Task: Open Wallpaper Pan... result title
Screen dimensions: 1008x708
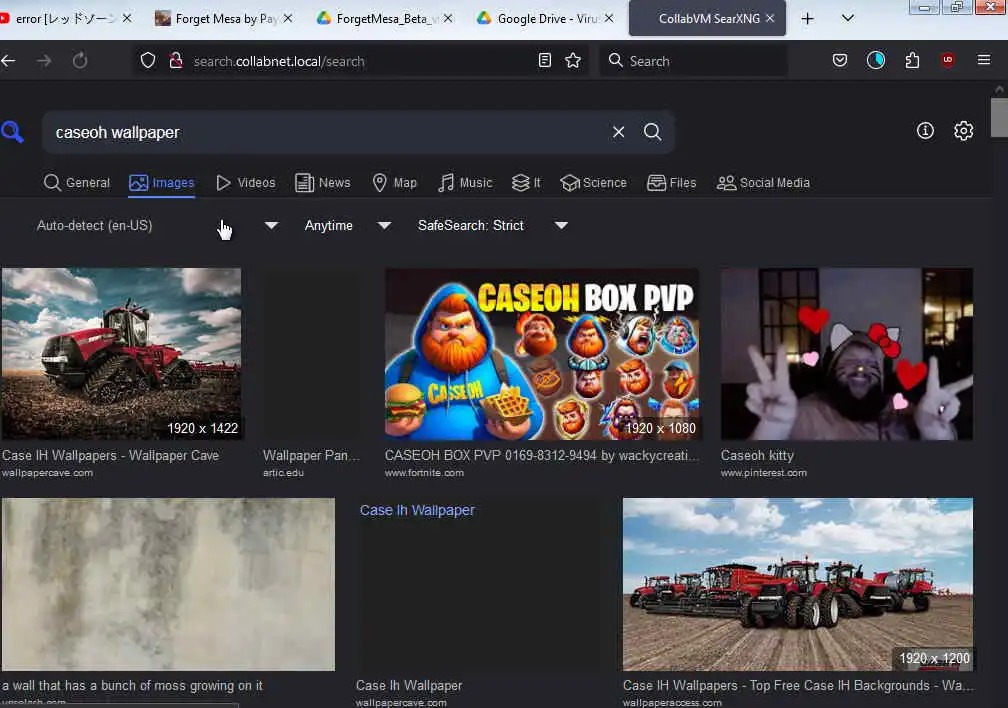Action: click(x=311, y=455)
